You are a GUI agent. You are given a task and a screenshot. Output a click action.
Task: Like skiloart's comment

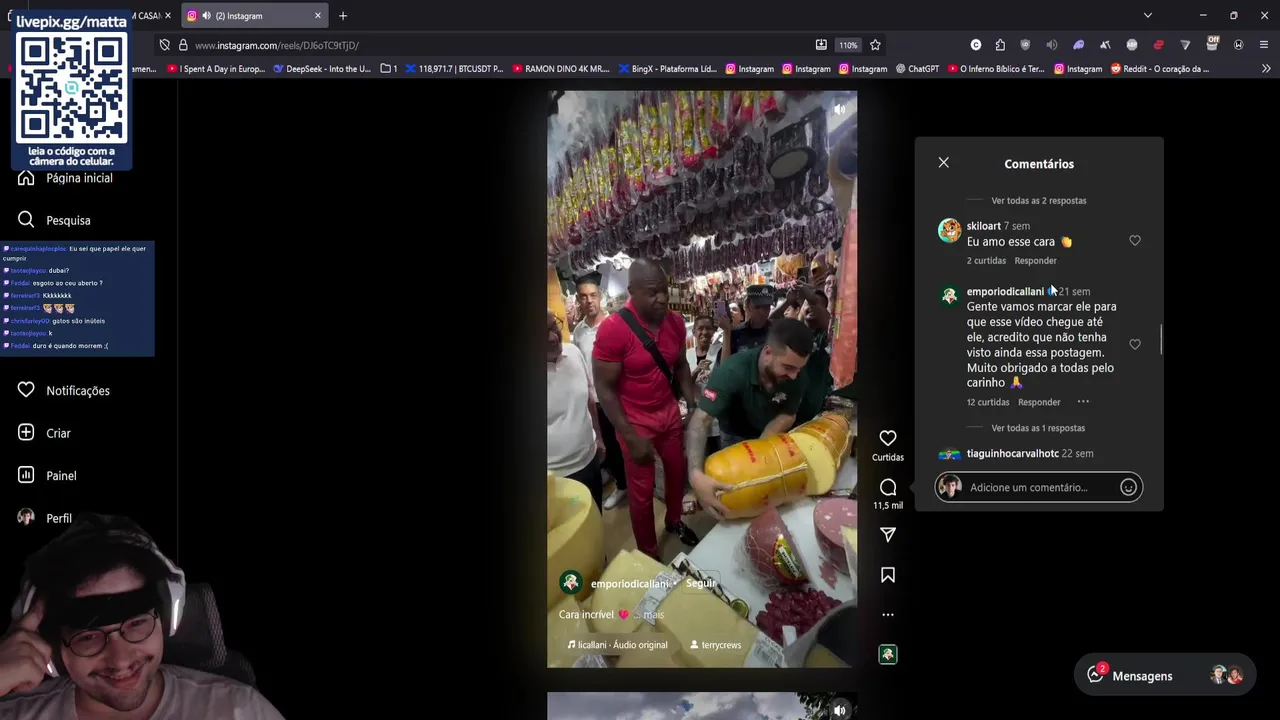[1135, 241]
